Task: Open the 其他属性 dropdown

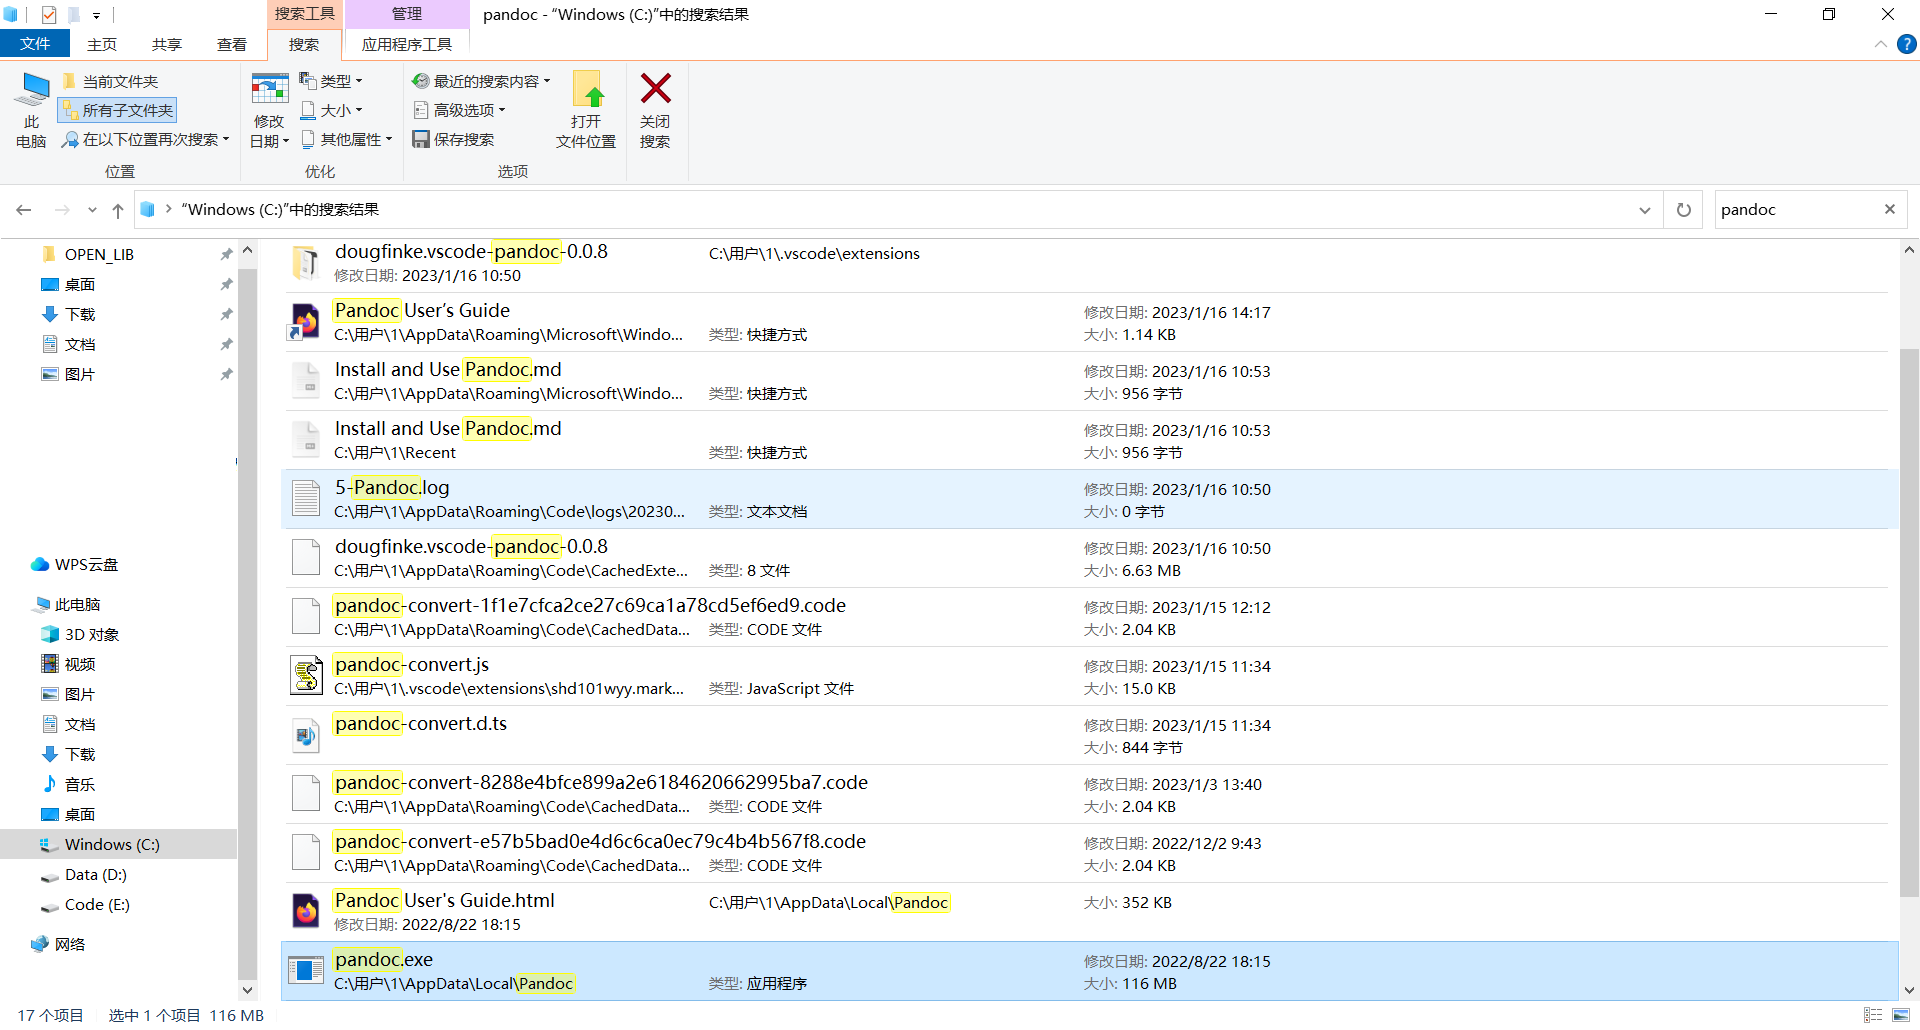Action: pyautogui.click(x=347, y=139)
